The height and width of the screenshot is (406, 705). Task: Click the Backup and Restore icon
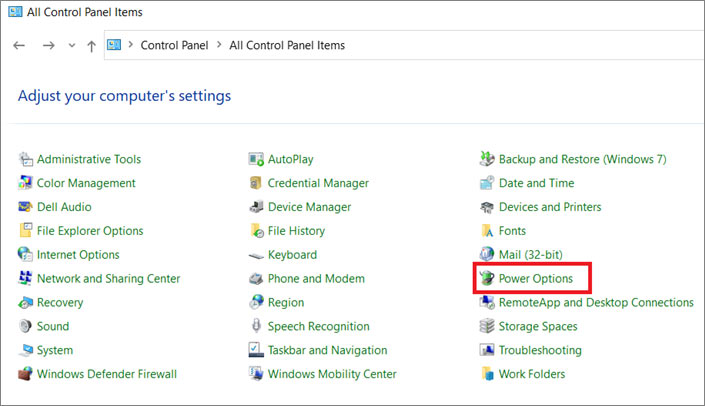tap(487, 159)
